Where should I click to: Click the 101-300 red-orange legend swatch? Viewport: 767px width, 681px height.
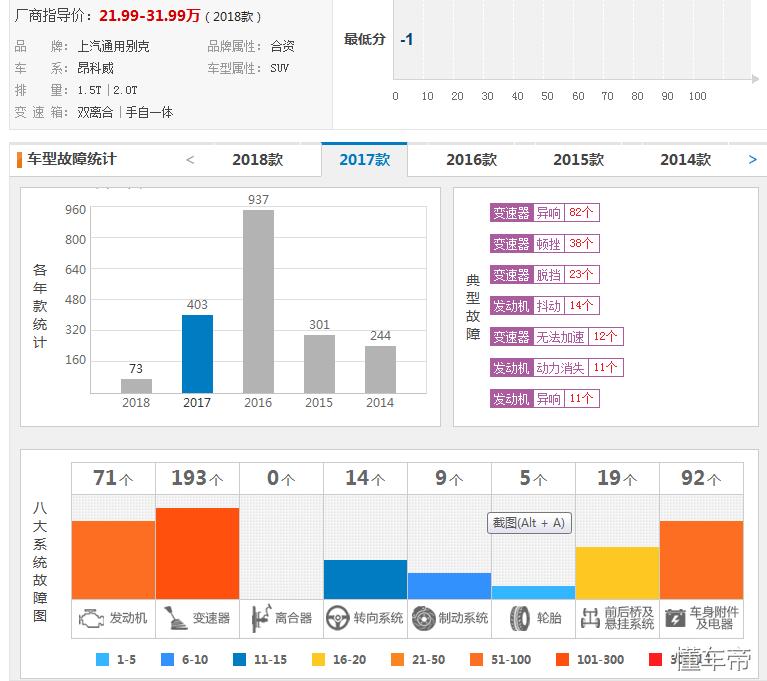coord(563,659)
